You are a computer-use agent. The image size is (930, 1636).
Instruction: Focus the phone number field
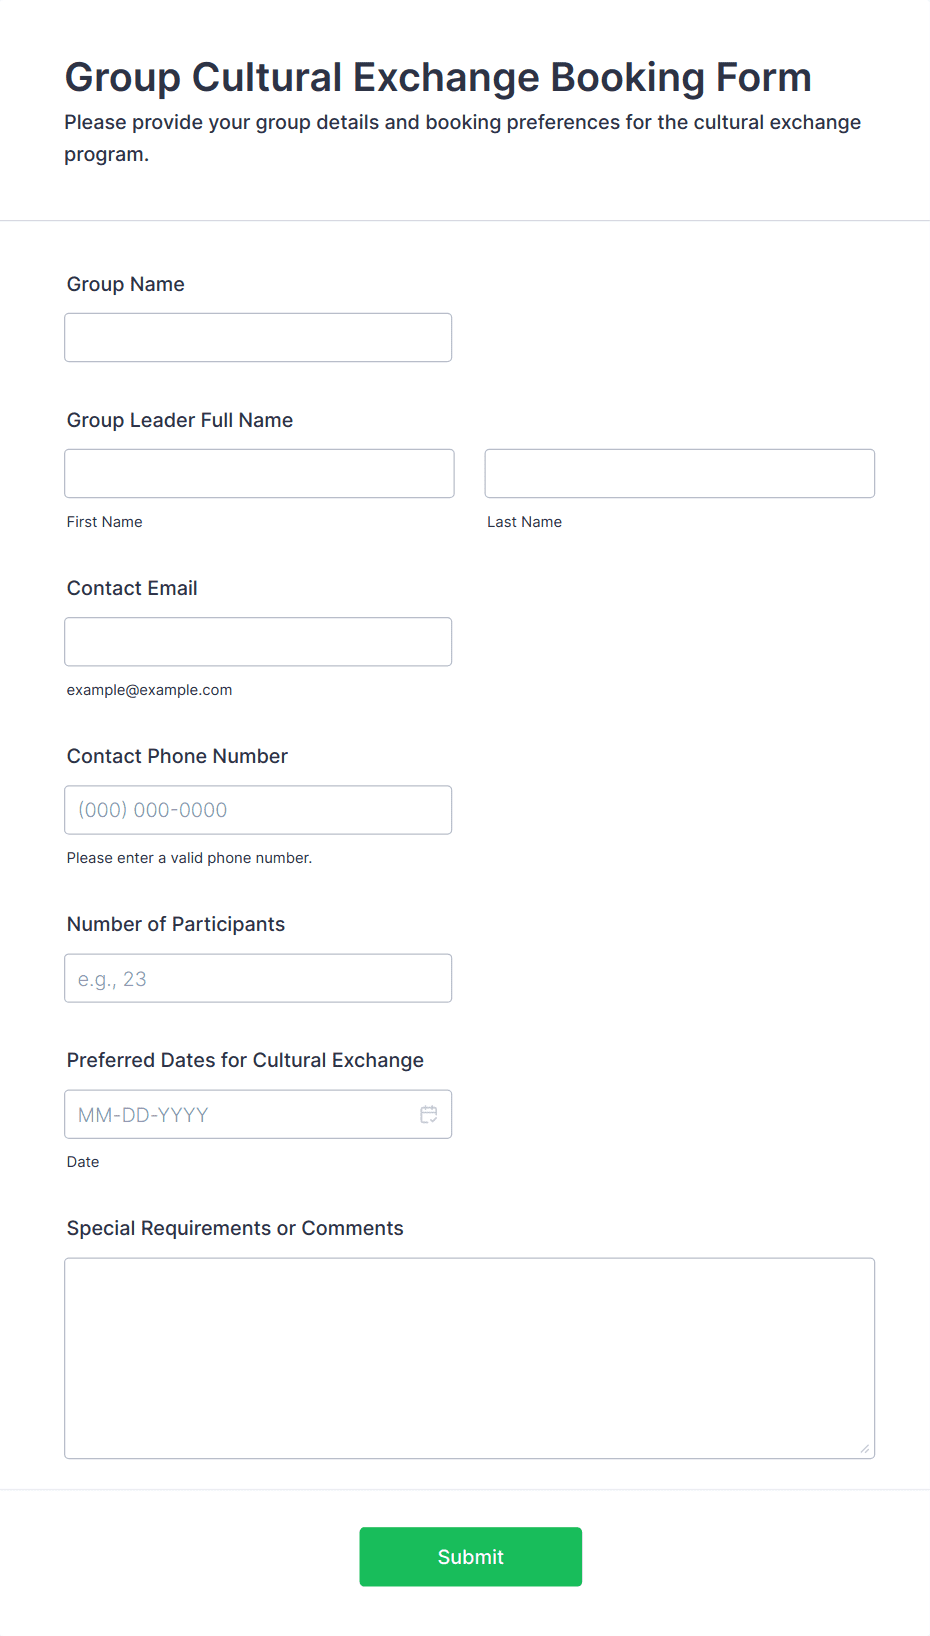pyautogui.click(x=258, y=810)
